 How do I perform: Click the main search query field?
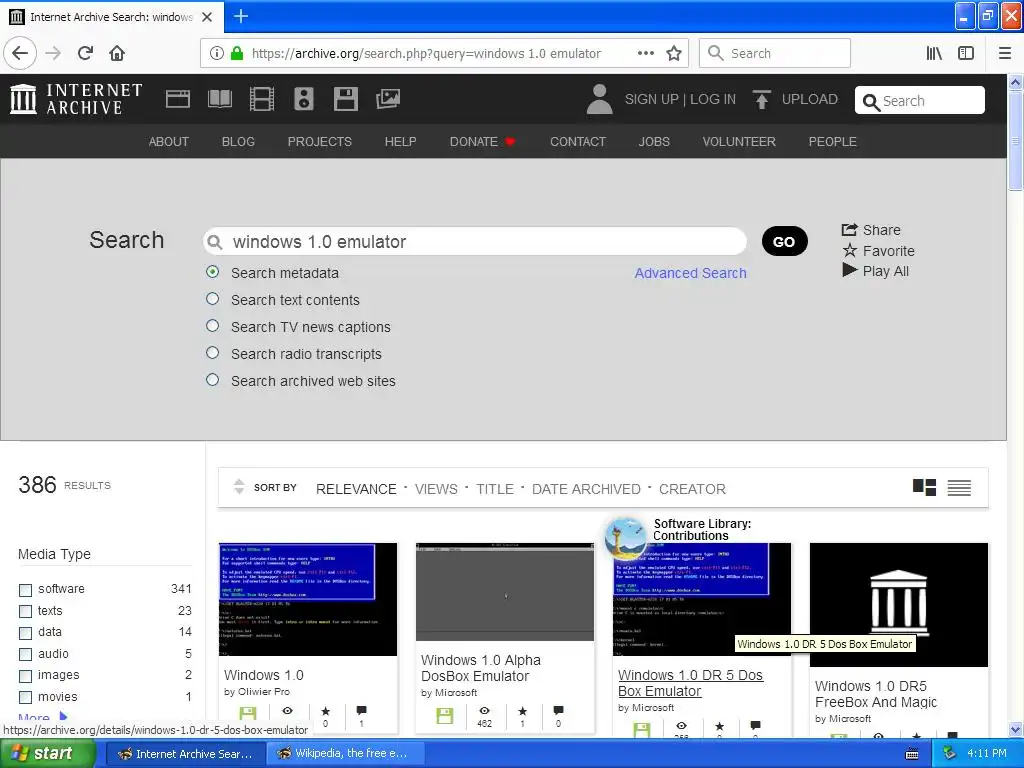coord(475,242)
